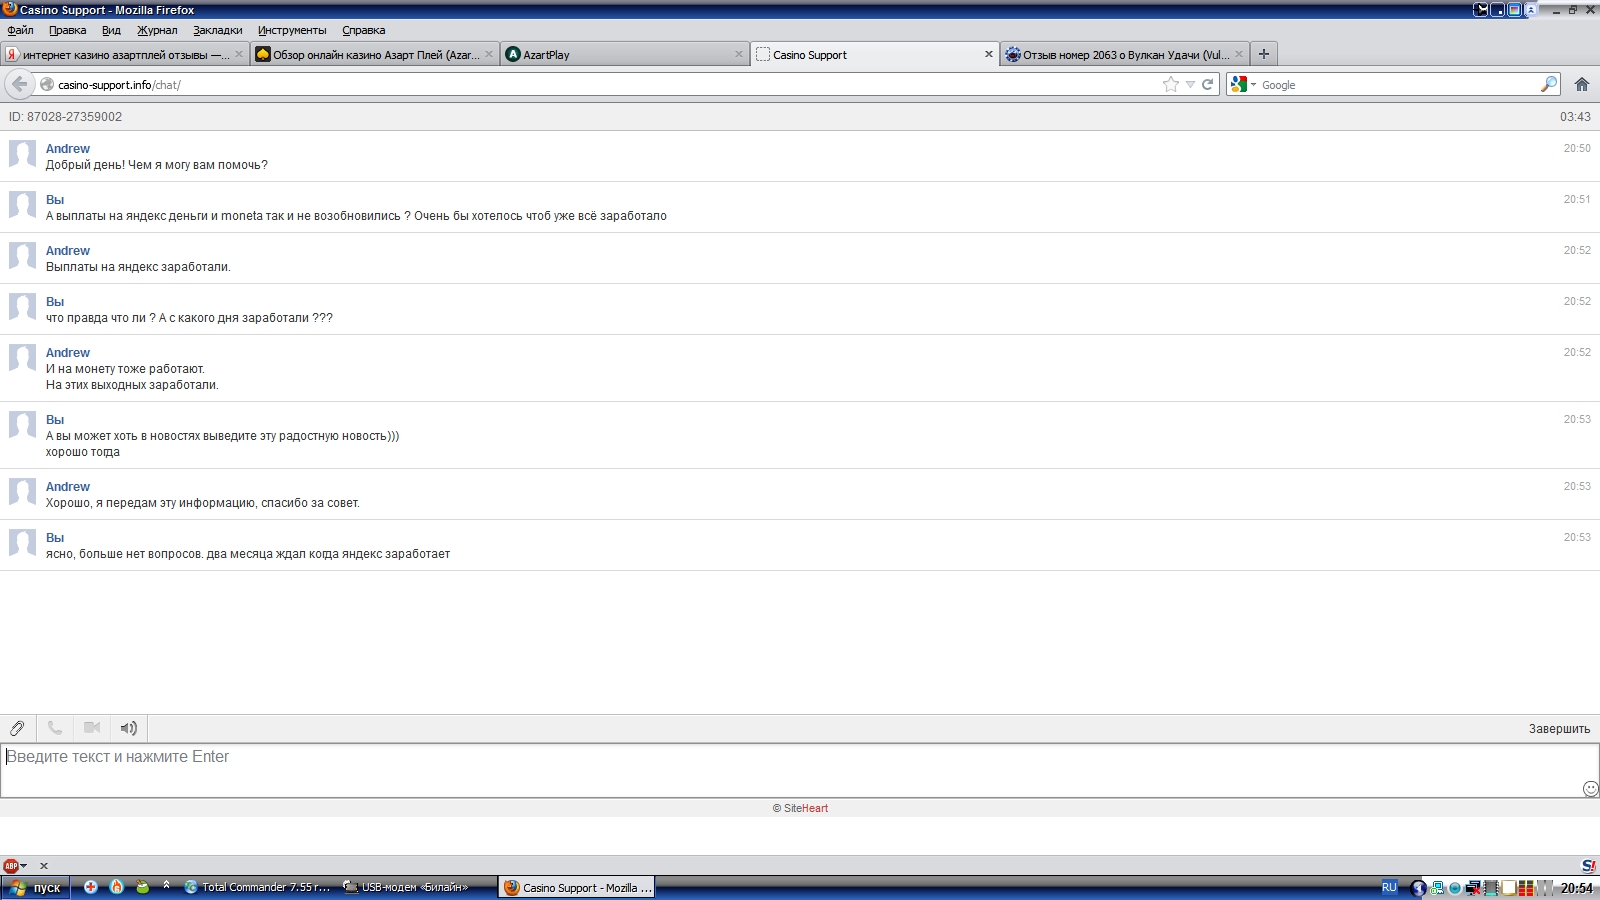Click the tray network connection icon
1600x900 pixels.
tap(1437, 887)
